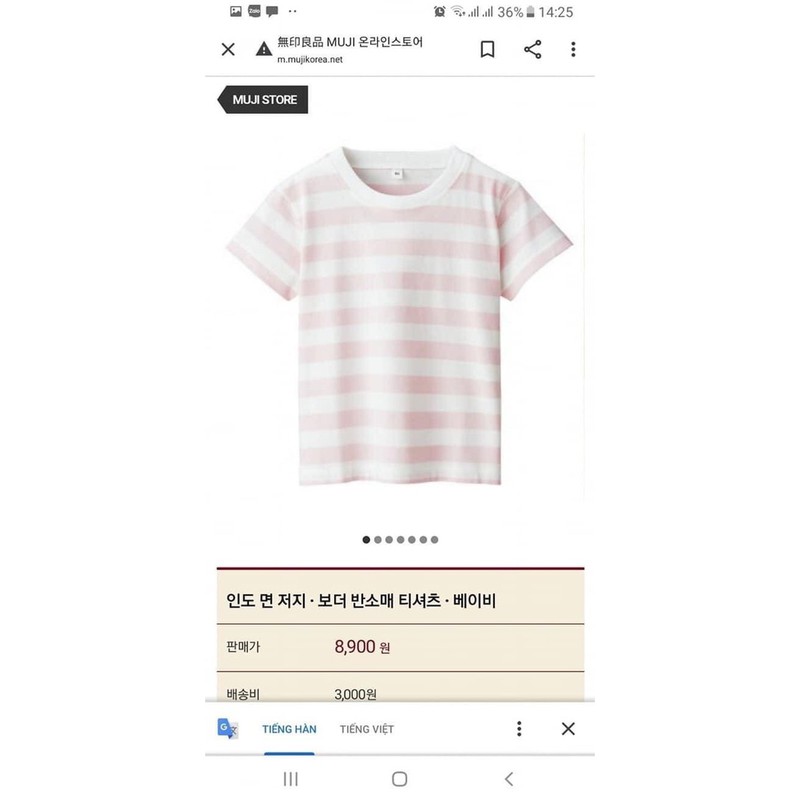800x800 pixels.
Task: Open the share icon
Action: 533,49
